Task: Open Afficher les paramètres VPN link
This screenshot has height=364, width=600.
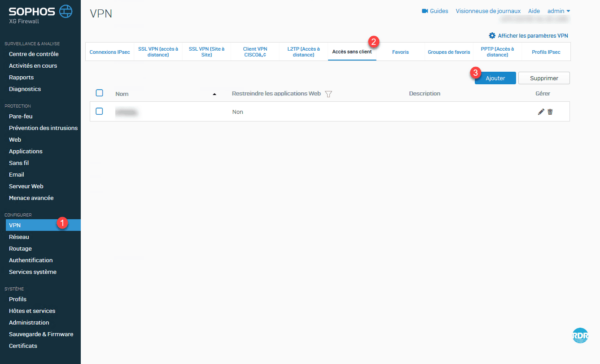Action: 533,36
